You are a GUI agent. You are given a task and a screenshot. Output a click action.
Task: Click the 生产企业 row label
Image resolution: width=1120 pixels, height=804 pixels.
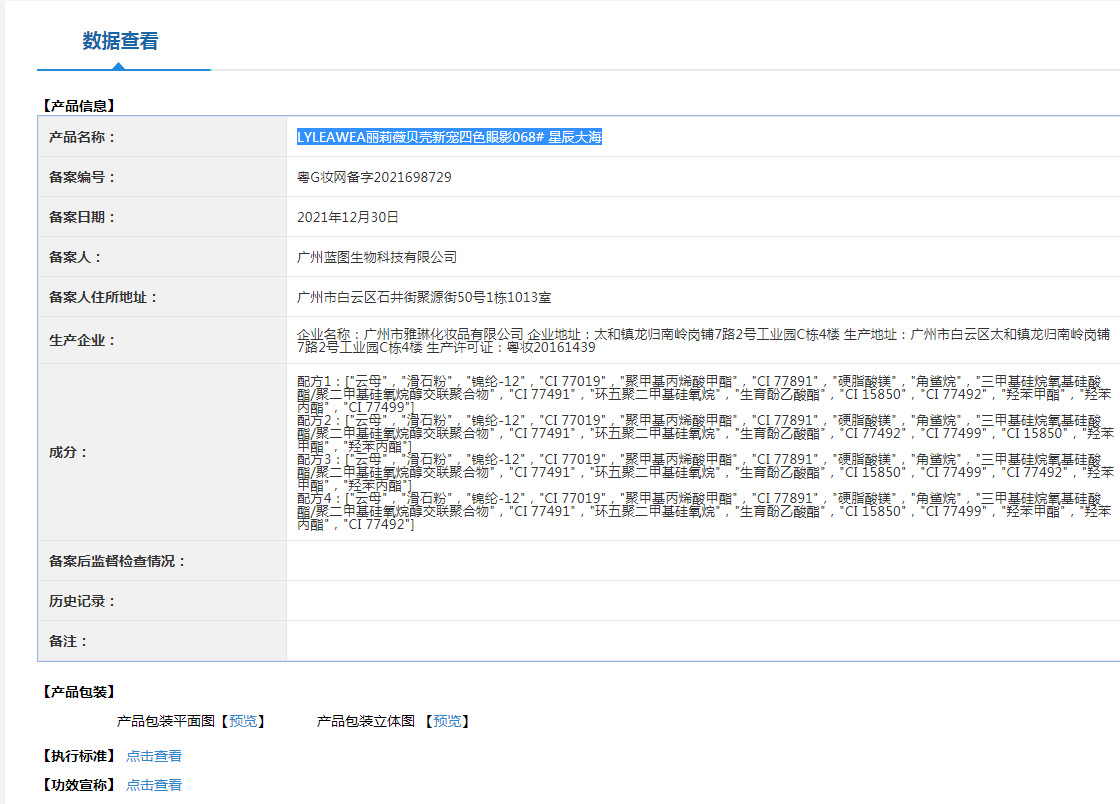coord(82,341)
